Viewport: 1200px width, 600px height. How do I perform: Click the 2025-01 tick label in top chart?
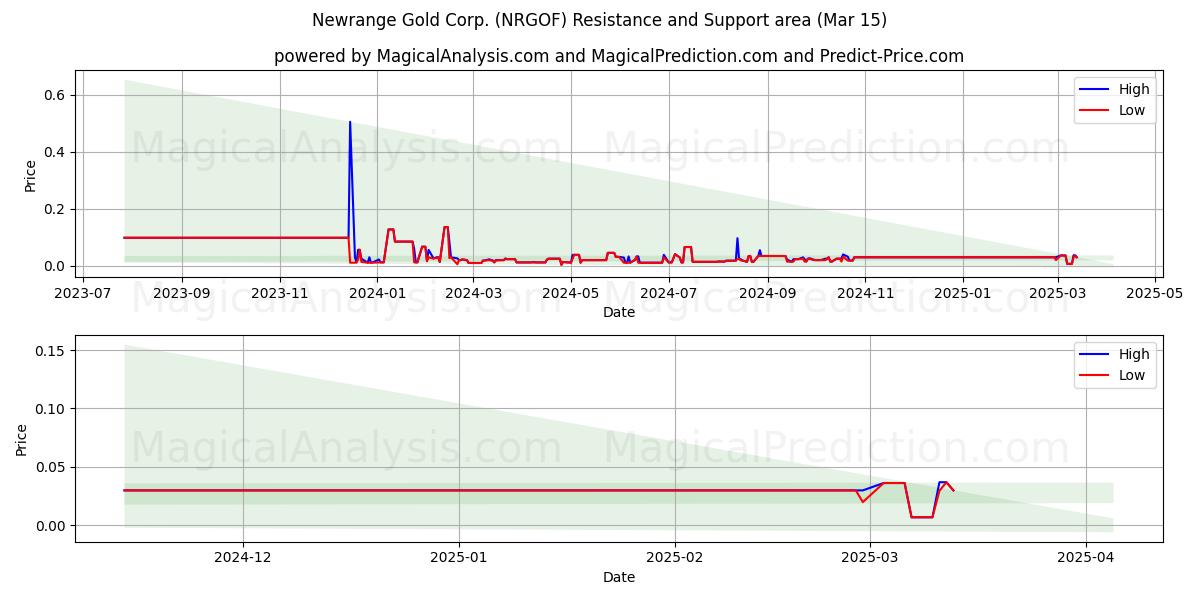961,292
